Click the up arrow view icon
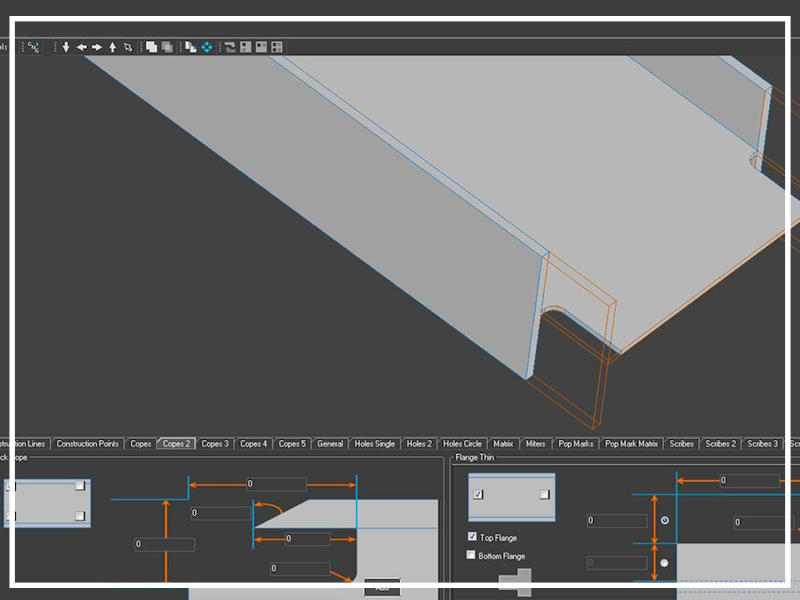800x600 pixels. 112,47
